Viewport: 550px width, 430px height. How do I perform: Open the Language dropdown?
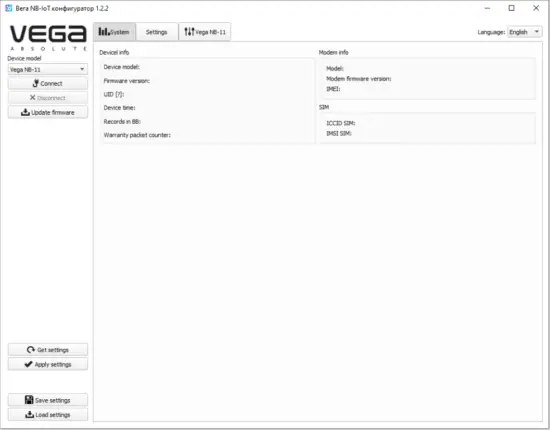tap(525, 32)
